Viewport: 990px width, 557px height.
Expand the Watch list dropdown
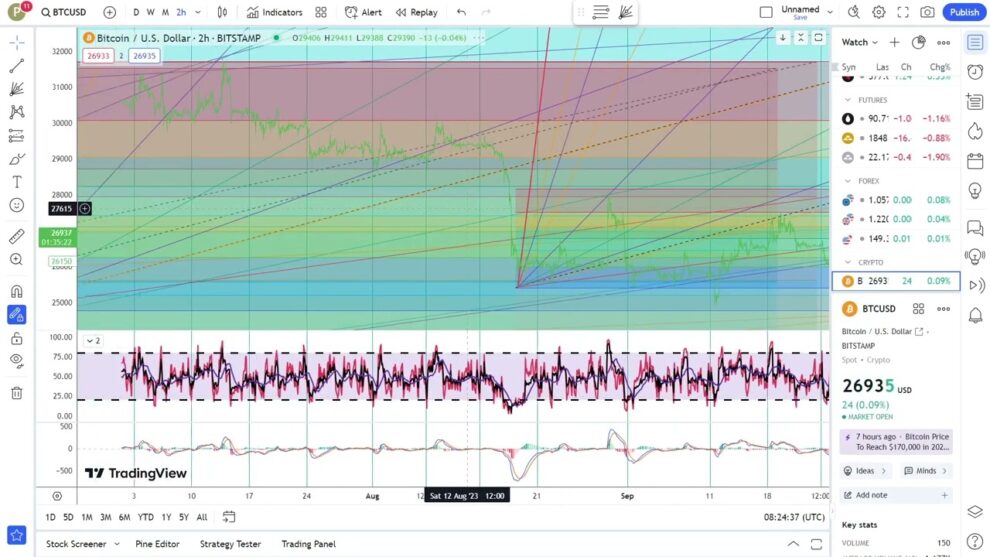(x=874, y=43)
